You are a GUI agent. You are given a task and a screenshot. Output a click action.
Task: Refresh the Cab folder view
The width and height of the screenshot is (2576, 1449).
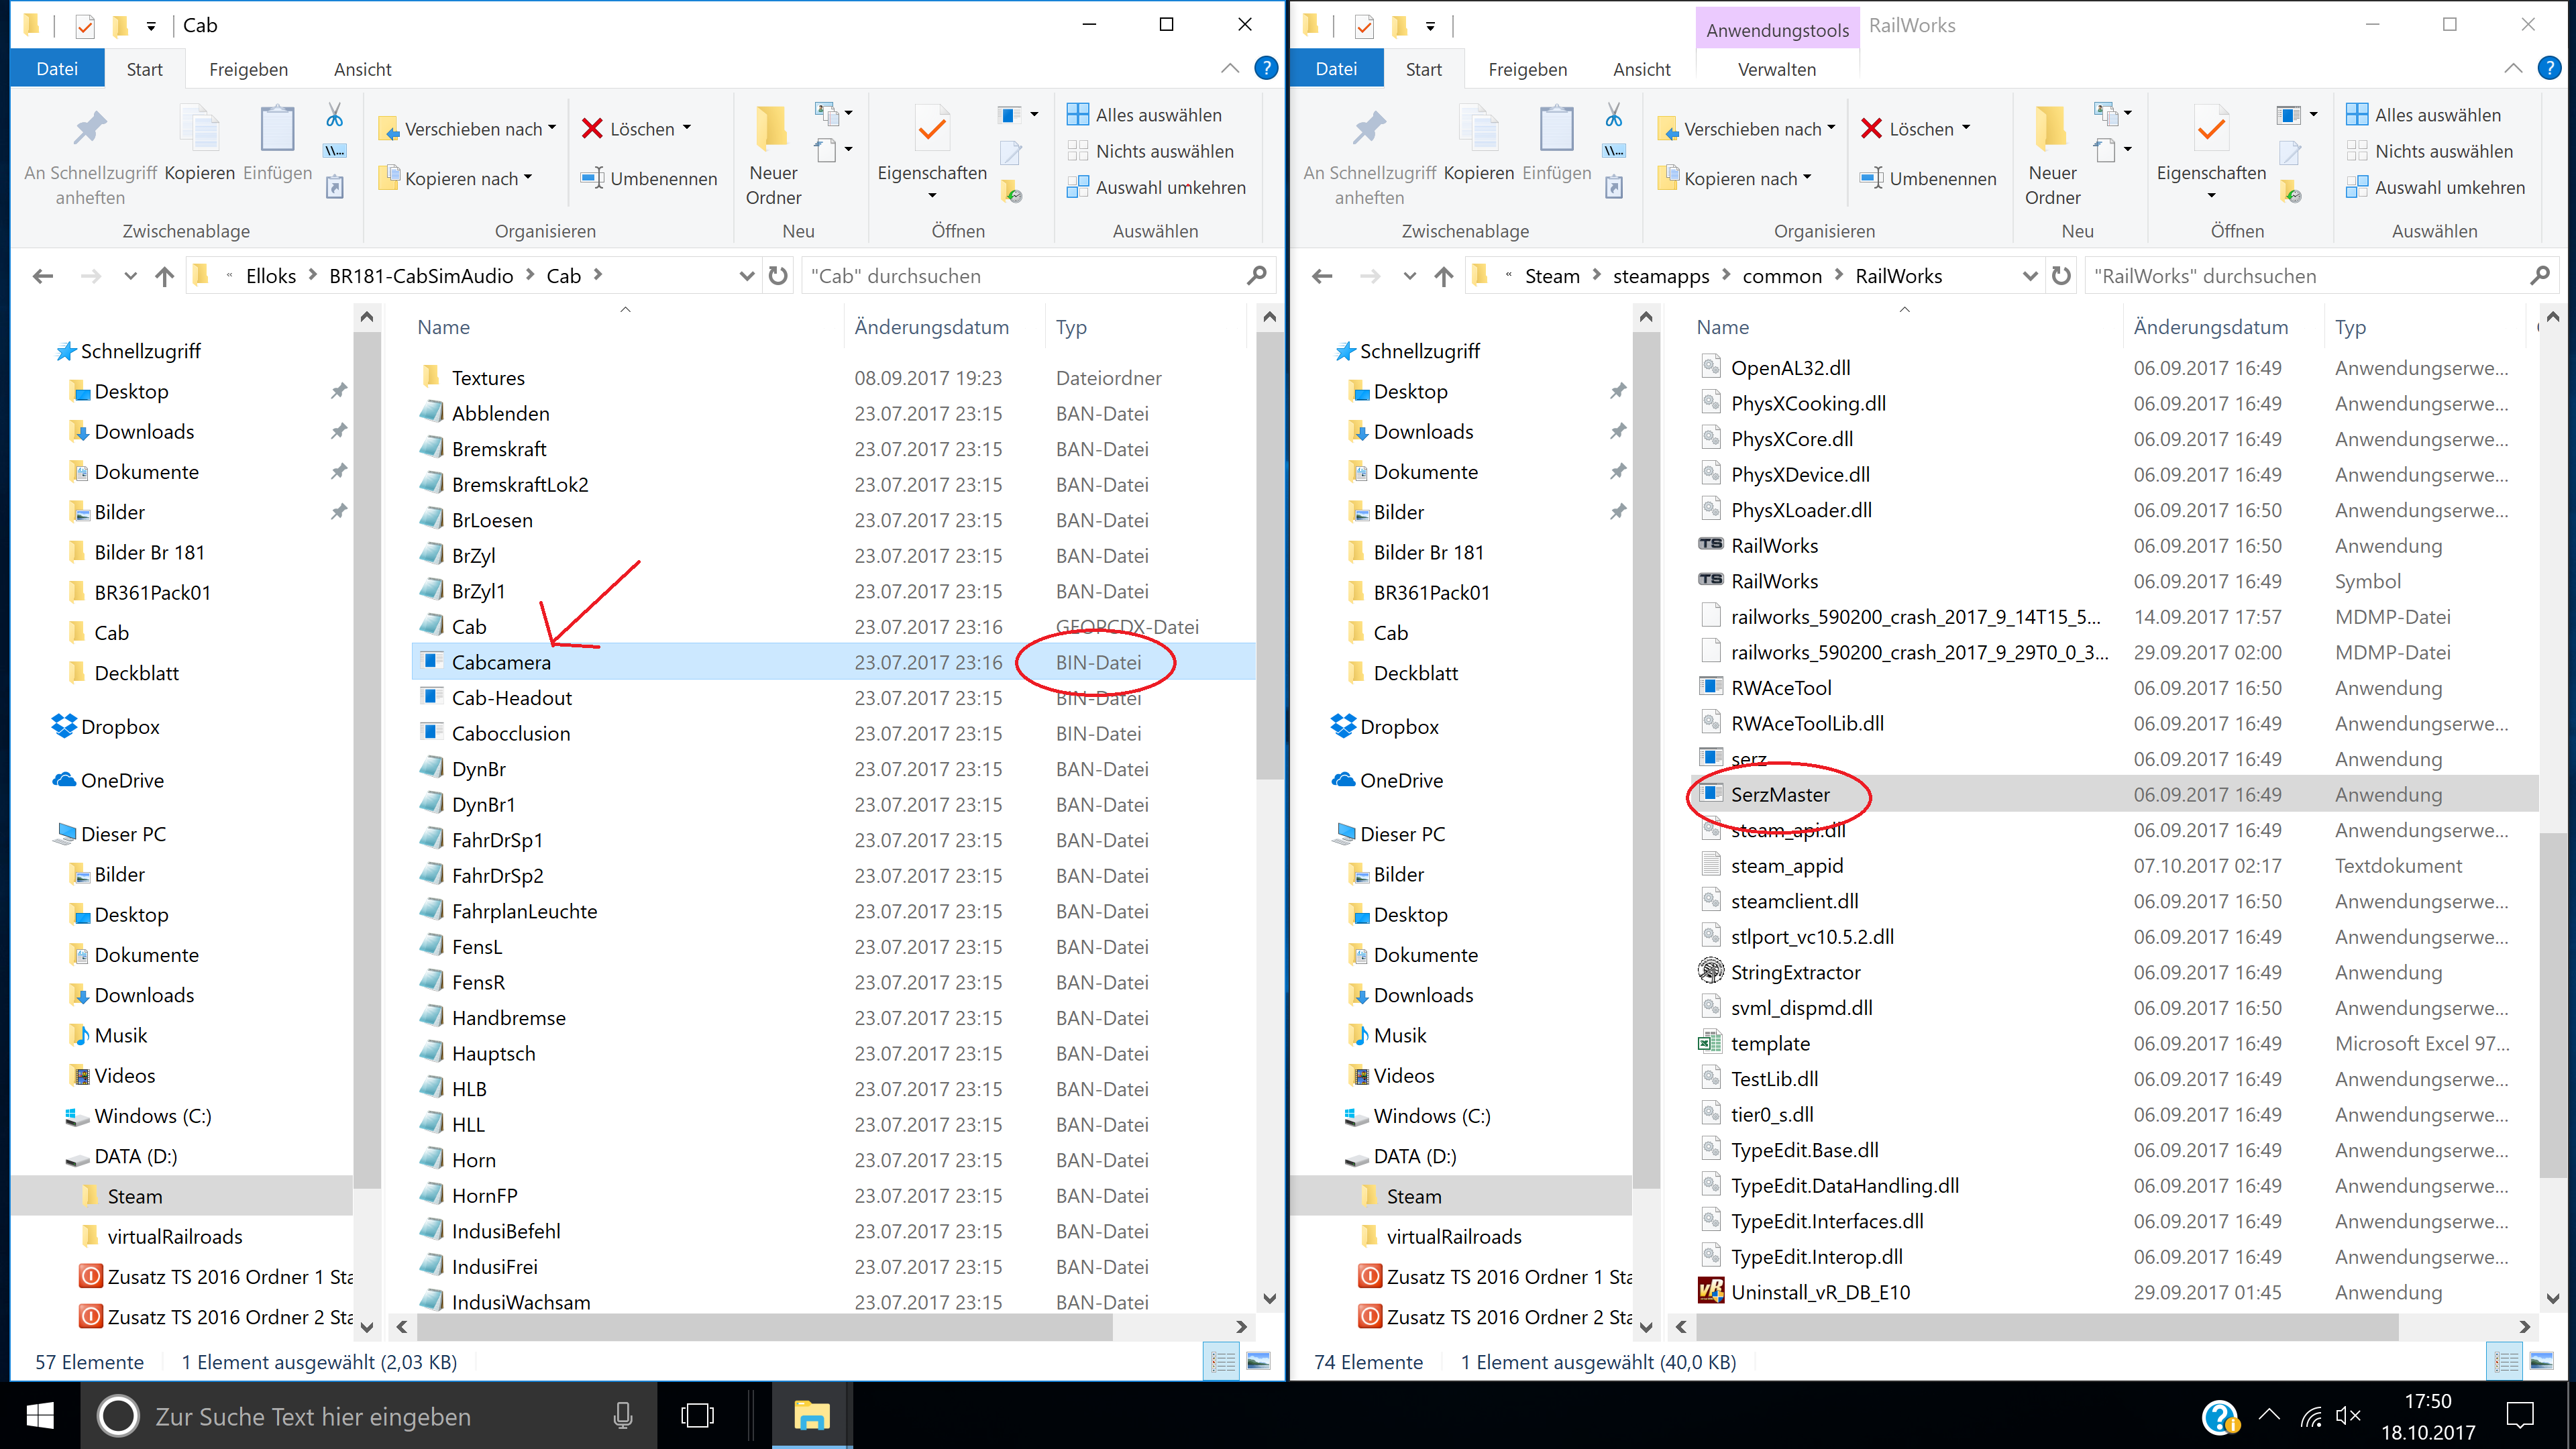tap(778, 276)
